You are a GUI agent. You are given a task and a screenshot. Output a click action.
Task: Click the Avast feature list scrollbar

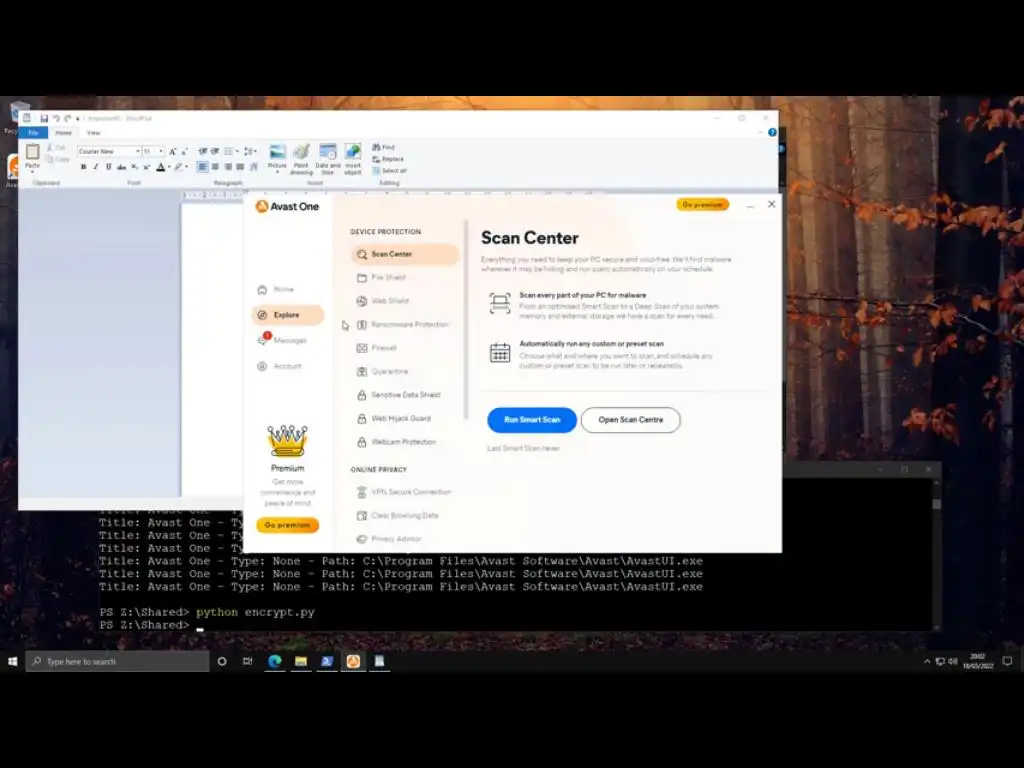[x=466, y=320]
